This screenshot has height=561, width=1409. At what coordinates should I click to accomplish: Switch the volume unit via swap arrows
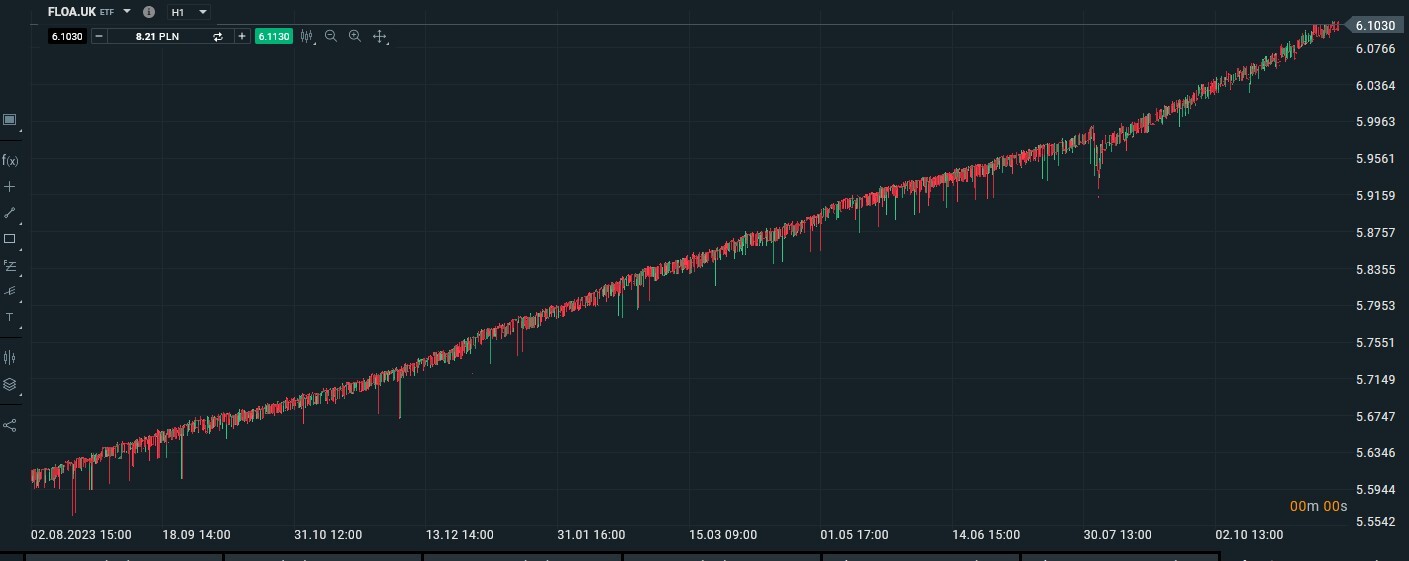point(218,36)
